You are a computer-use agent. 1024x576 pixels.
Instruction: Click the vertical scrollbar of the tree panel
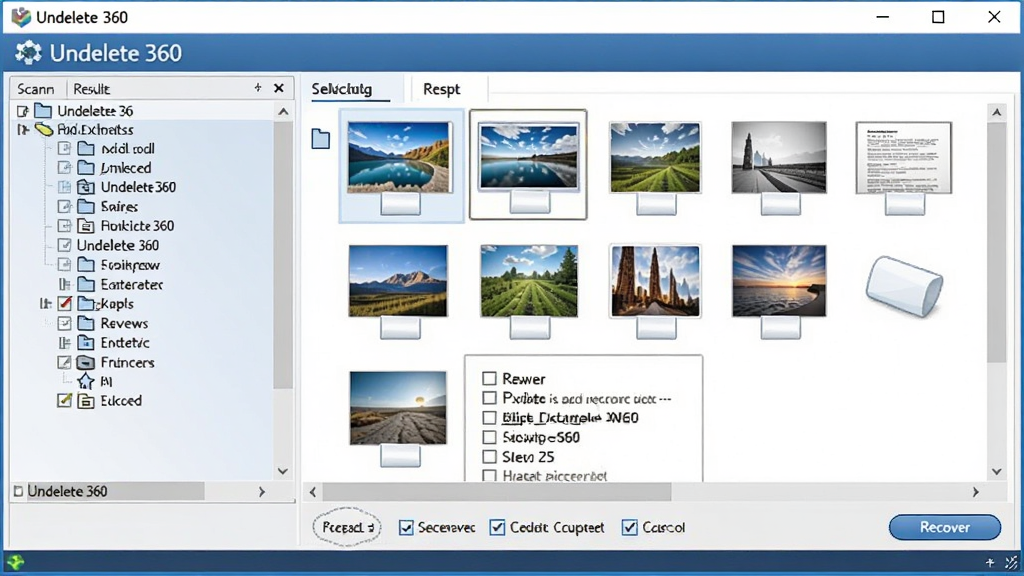(x=283, y=255)
